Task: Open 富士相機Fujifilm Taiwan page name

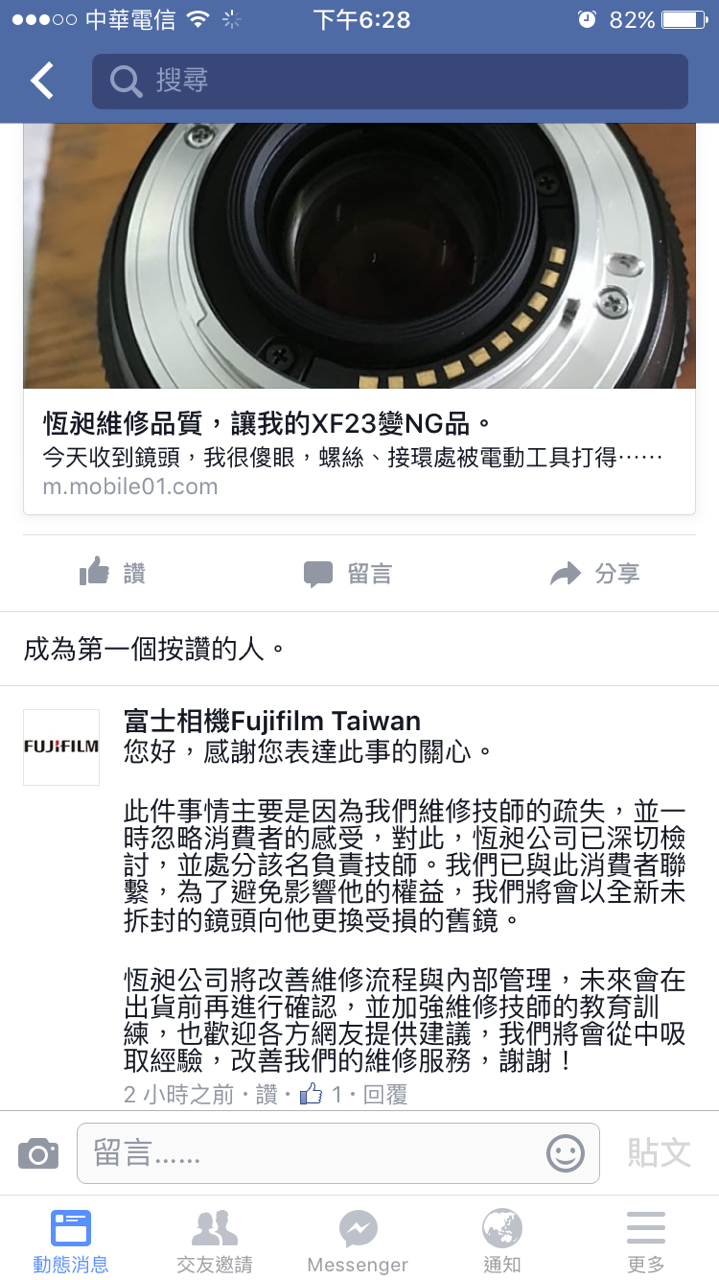Action: 272,721
